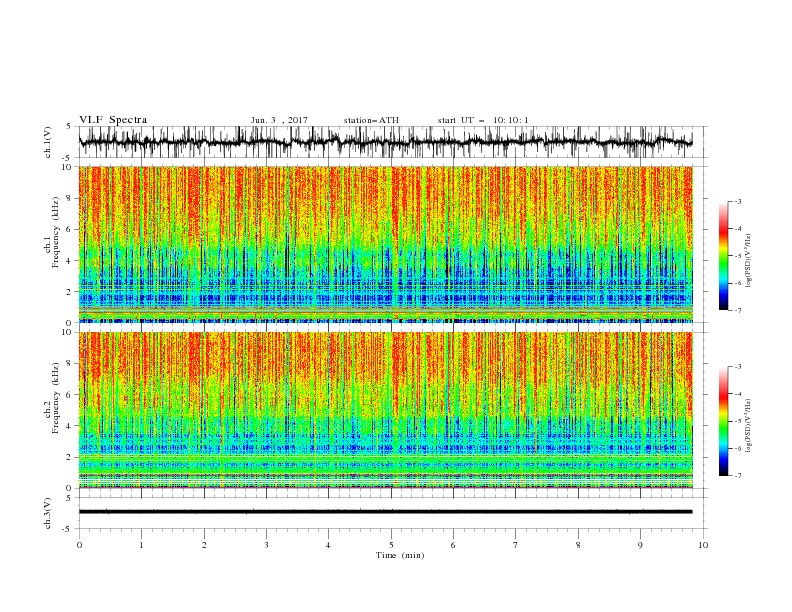Click the "Time (min)" x-axis label
792x612 pixels.
[x=400, y=555]
